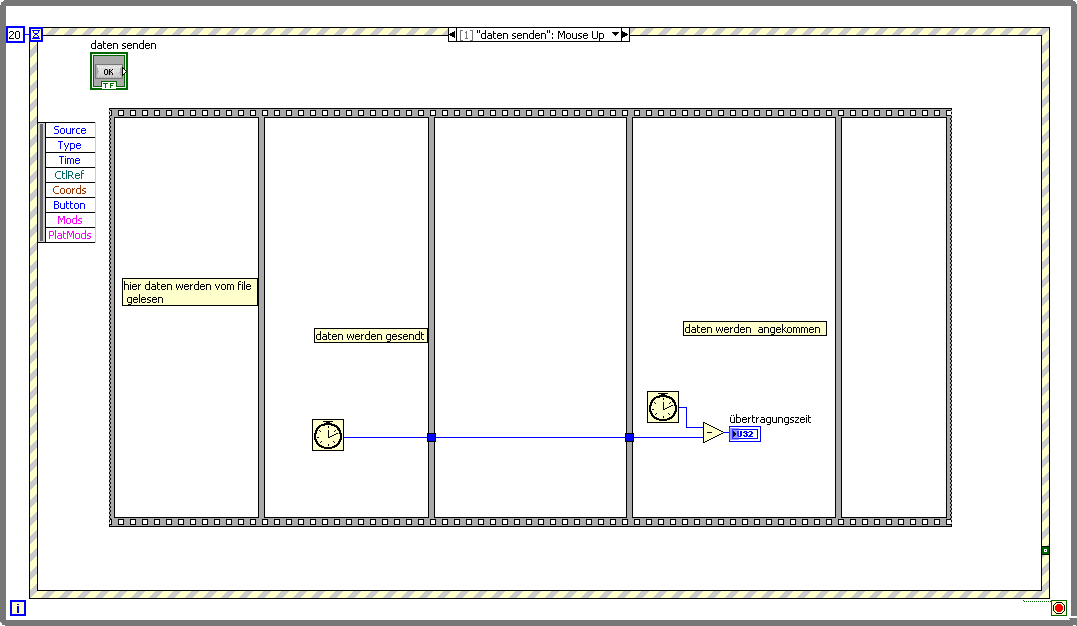1077x626 pixels.
Task: Go to next event case using right arrow
Action: click(x=625, y=34)
